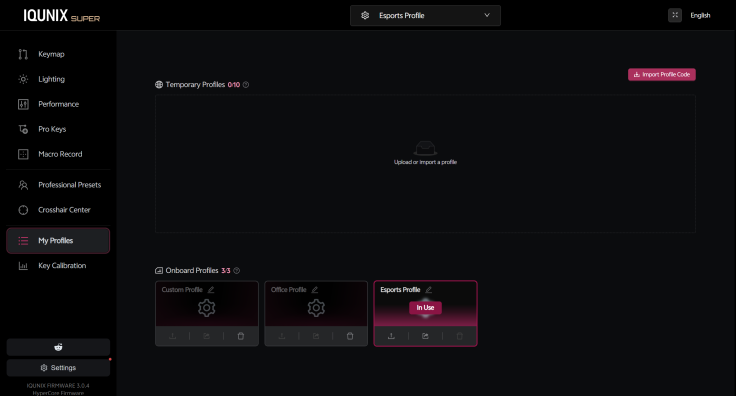Open the Reddit community link
The height and width of the screenshot is (396, 736).
[x=58, y=347]
